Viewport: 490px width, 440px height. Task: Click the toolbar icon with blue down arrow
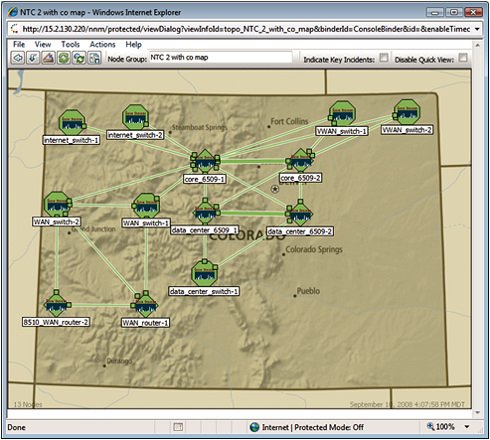click(x=33, y=58)
